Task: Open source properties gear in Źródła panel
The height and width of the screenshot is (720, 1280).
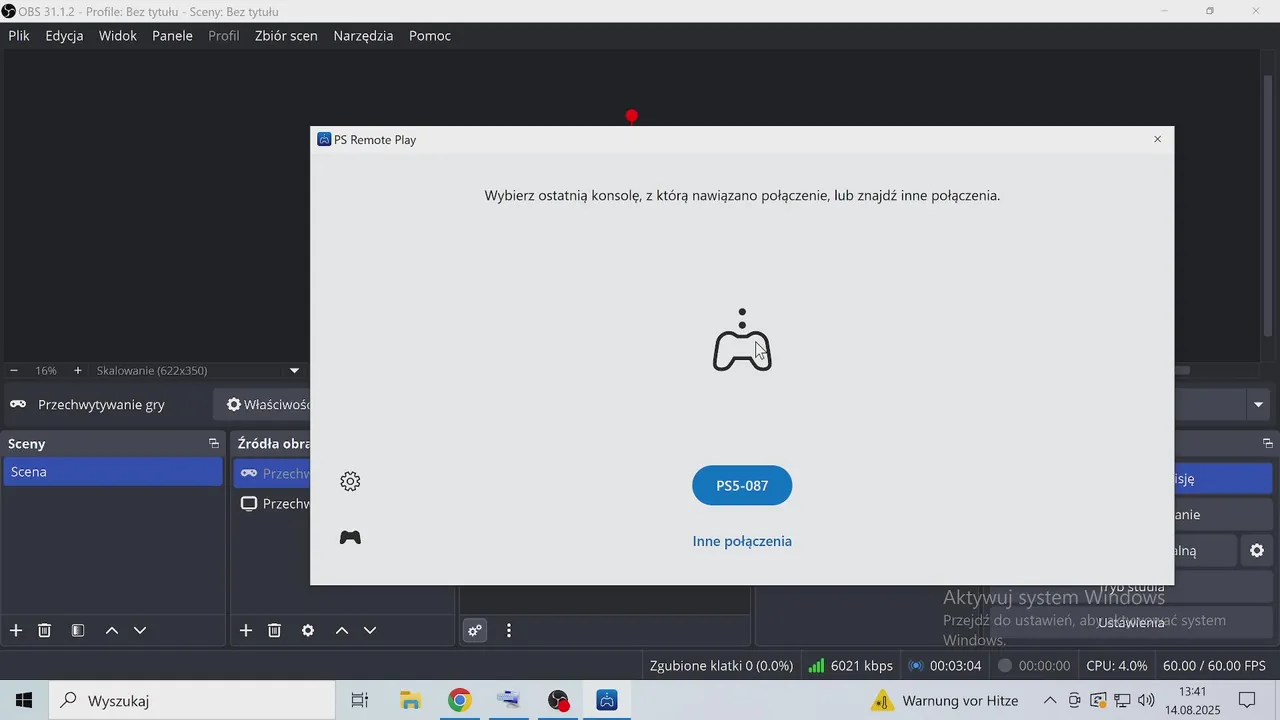Action: coord(308,630)
